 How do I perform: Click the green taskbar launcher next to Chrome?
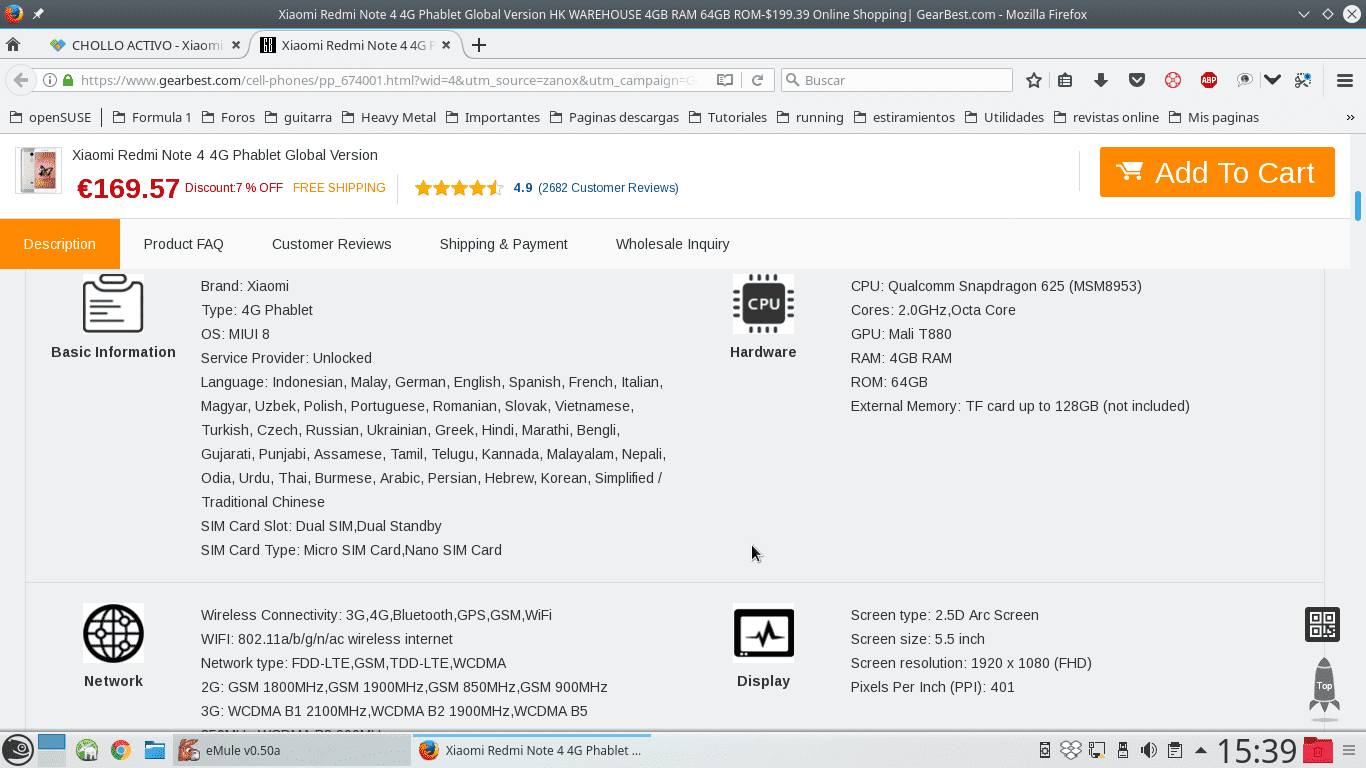[x=87, y=750]
